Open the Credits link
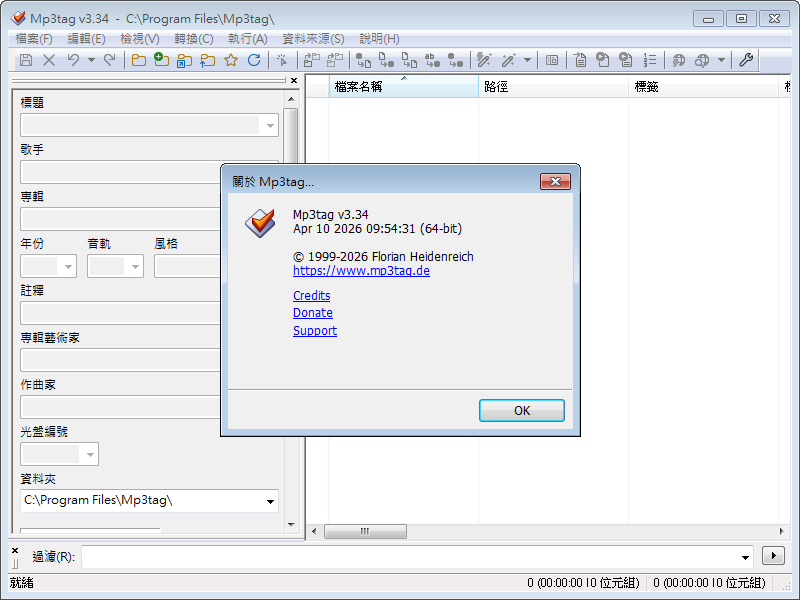This screenshot has height=600, width=800. [x=312, y=295]
